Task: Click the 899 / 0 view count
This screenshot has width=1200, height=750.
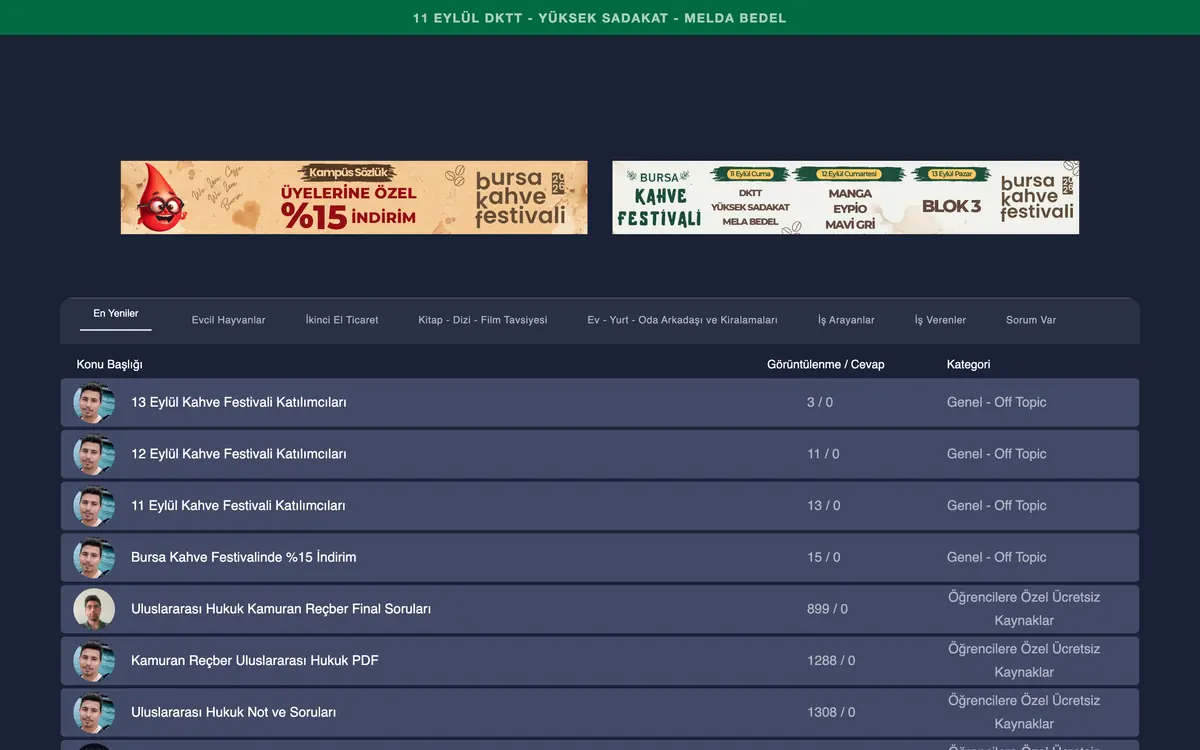Action: point(827,609)
